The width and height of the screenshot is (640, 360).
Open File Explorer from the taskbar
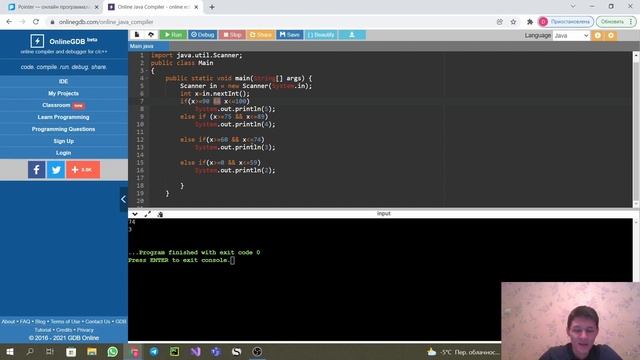[x=92, y=351]
